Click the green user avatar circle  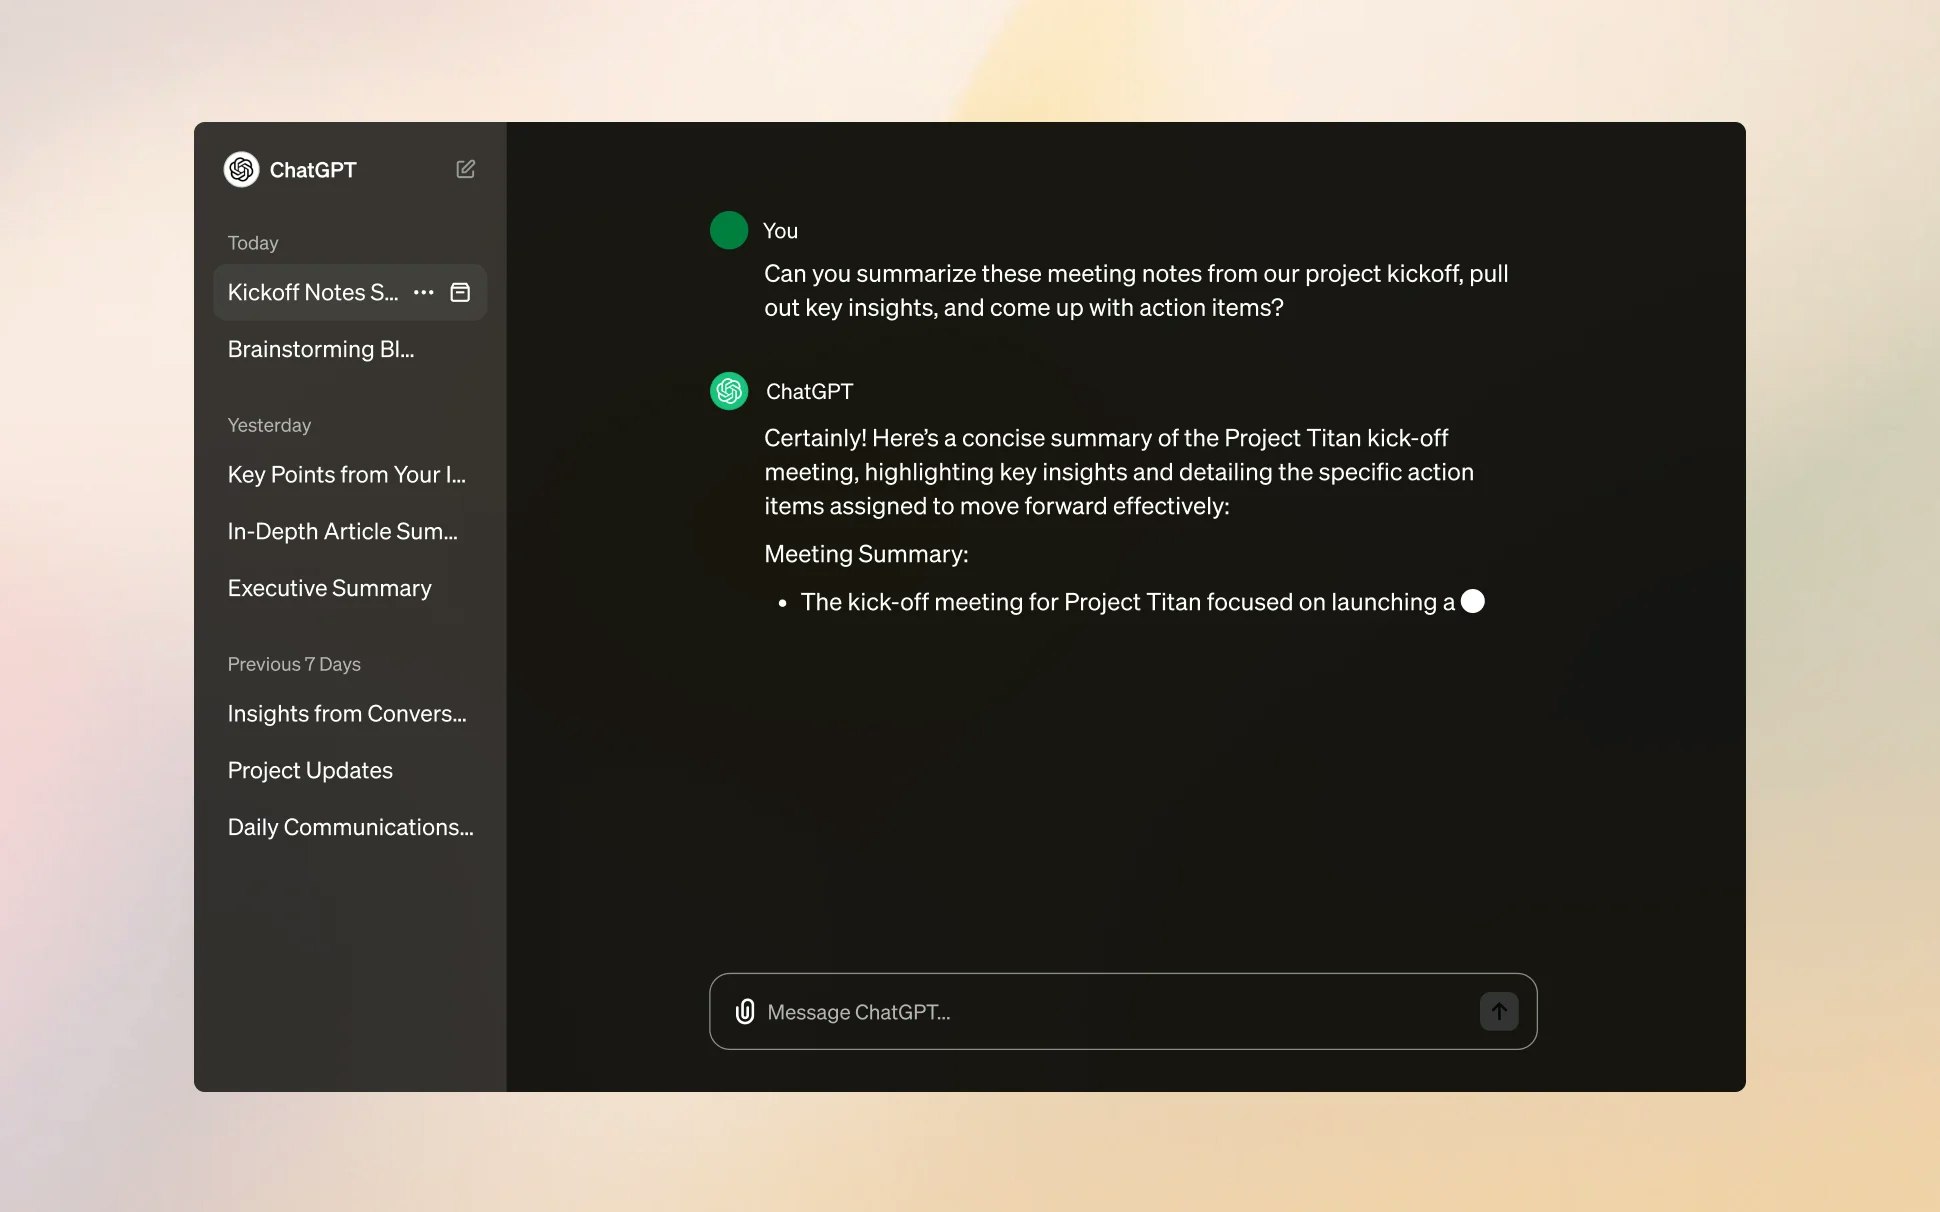pyautogui.click(x=728, y=230)
